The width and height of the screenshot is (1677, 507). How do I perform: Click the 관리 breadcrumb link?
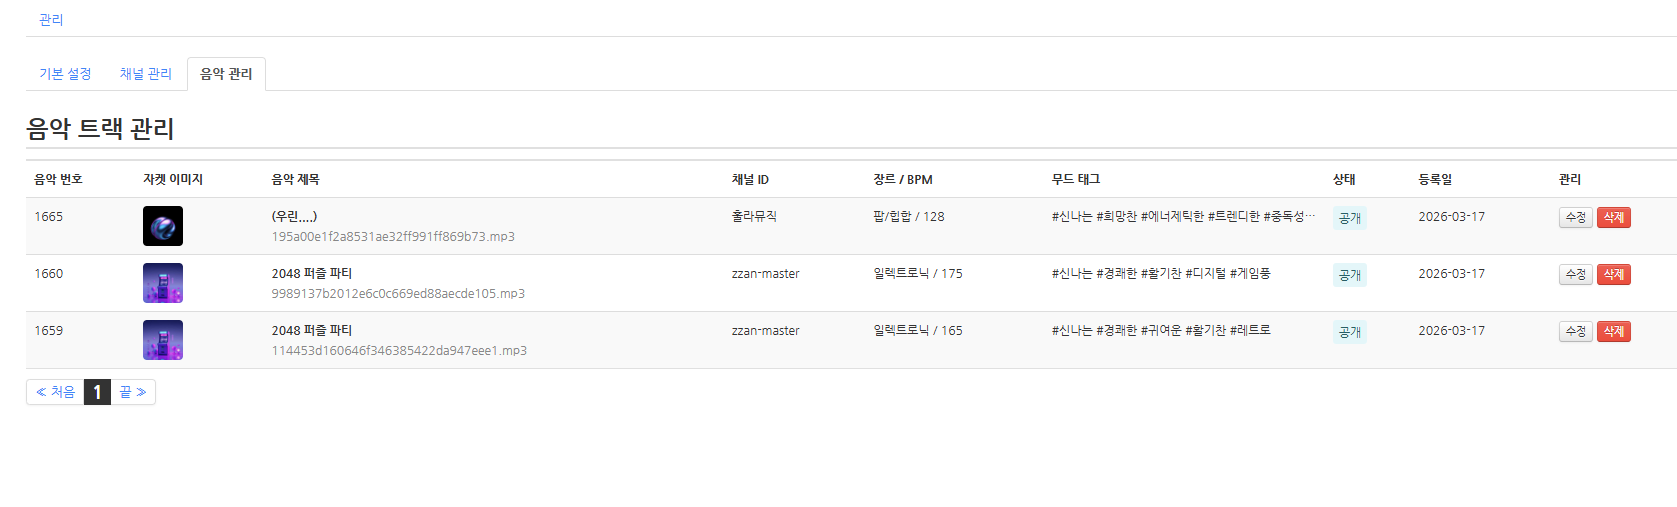tap(51, 20)
